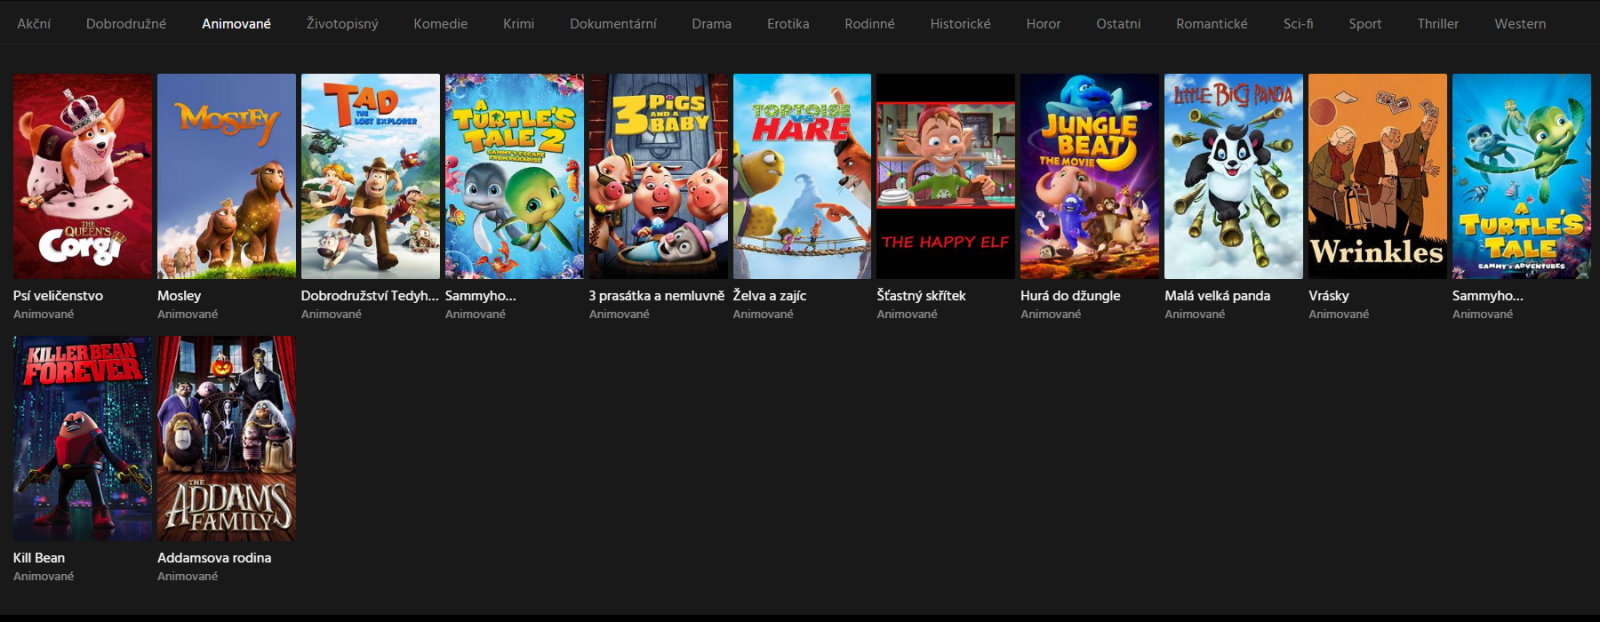Select the Sci-fi tab
Viewport: 1600px width, 622px height.
[x=1298, y=23]
